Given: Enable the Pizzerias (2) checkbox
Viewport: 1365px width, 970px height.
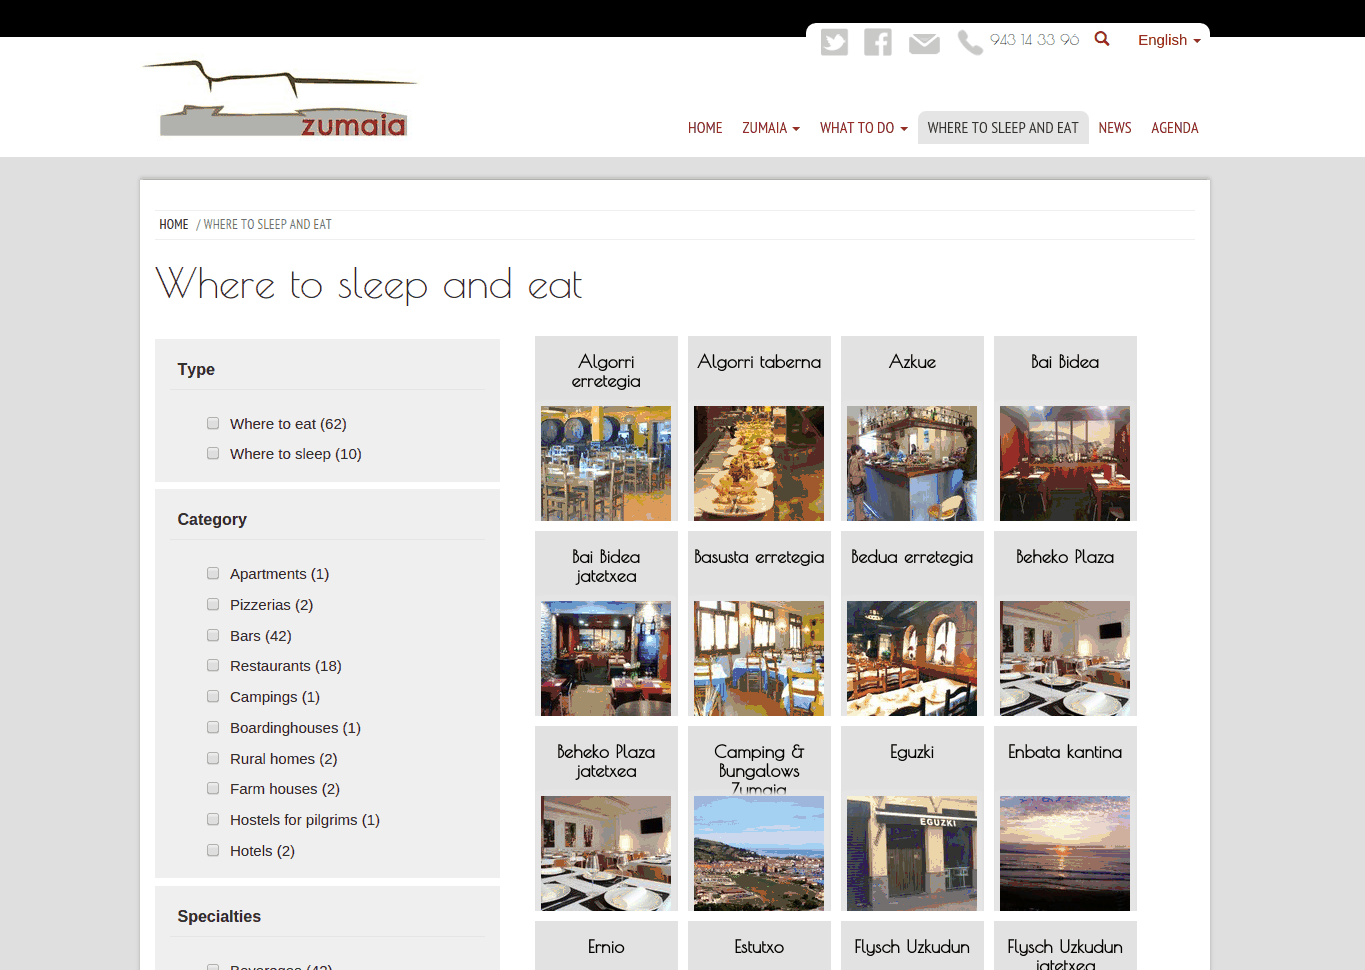Looking at the screenshot, I should tap(213, 604).
